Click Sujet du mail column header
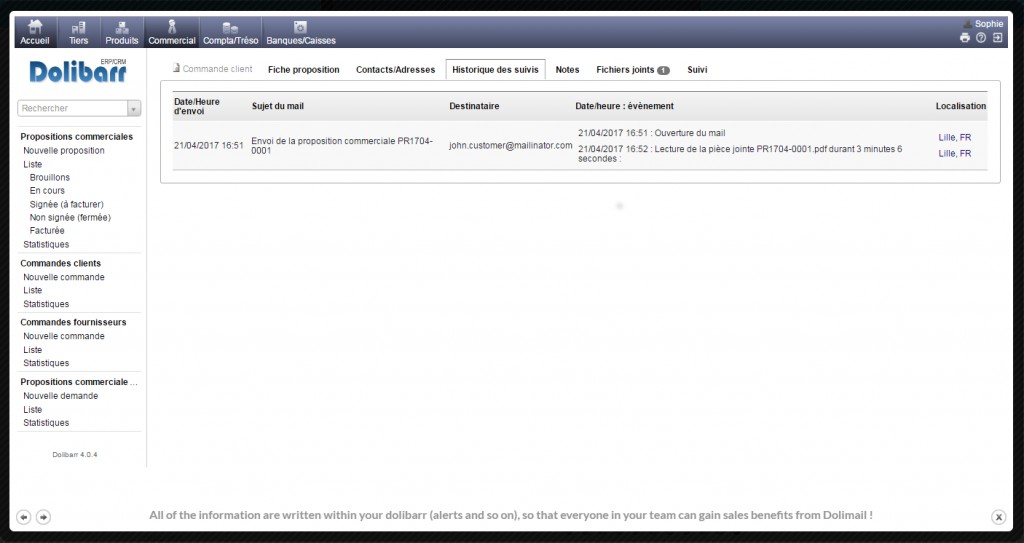Image resolution: width=1024 pixels, height=543 pixels. (x=278, y=106)
